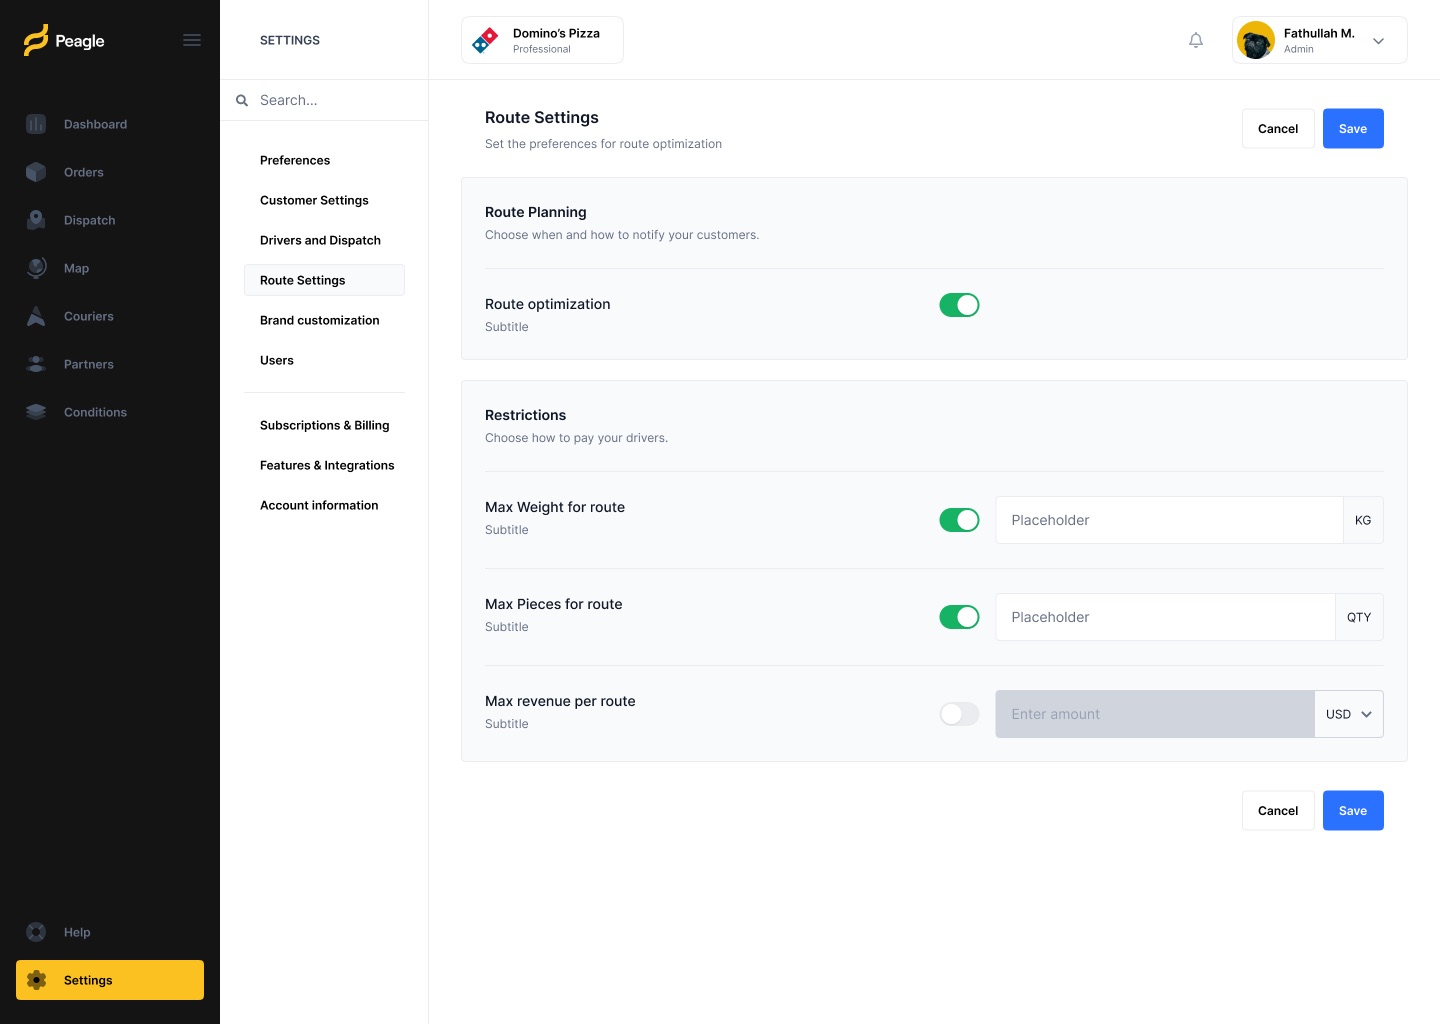Toggle Max Pieces for route switch

(959, 617)
